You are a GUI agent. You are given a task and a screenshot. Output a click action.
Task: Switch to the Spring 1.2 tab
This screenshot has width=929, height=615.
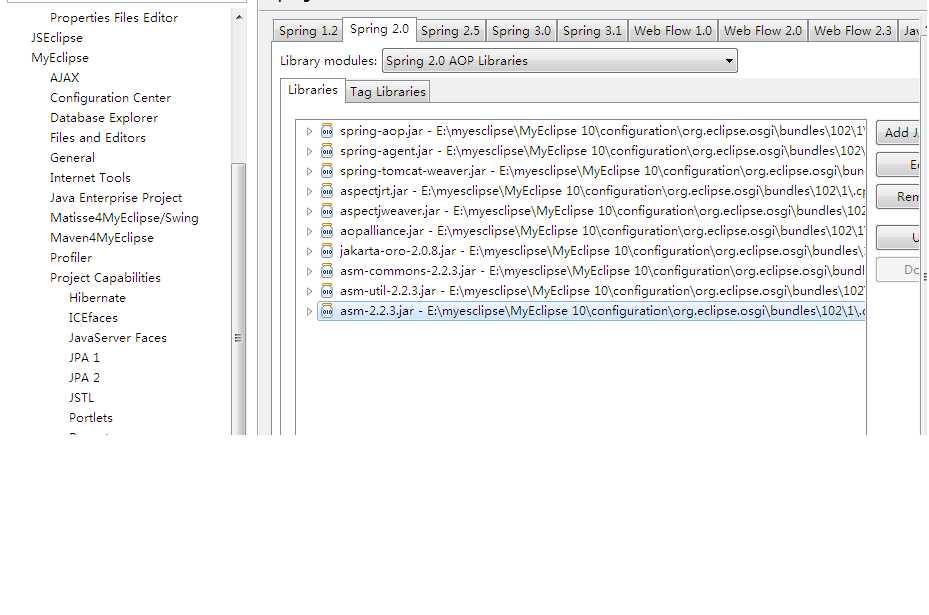click(308, 31)
